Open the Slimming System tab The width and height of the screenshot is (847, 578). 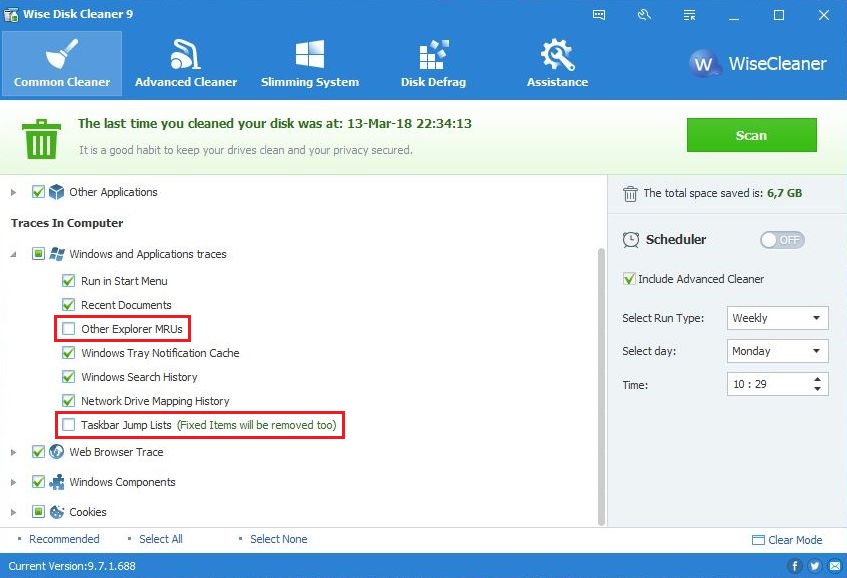pos(310,64)
